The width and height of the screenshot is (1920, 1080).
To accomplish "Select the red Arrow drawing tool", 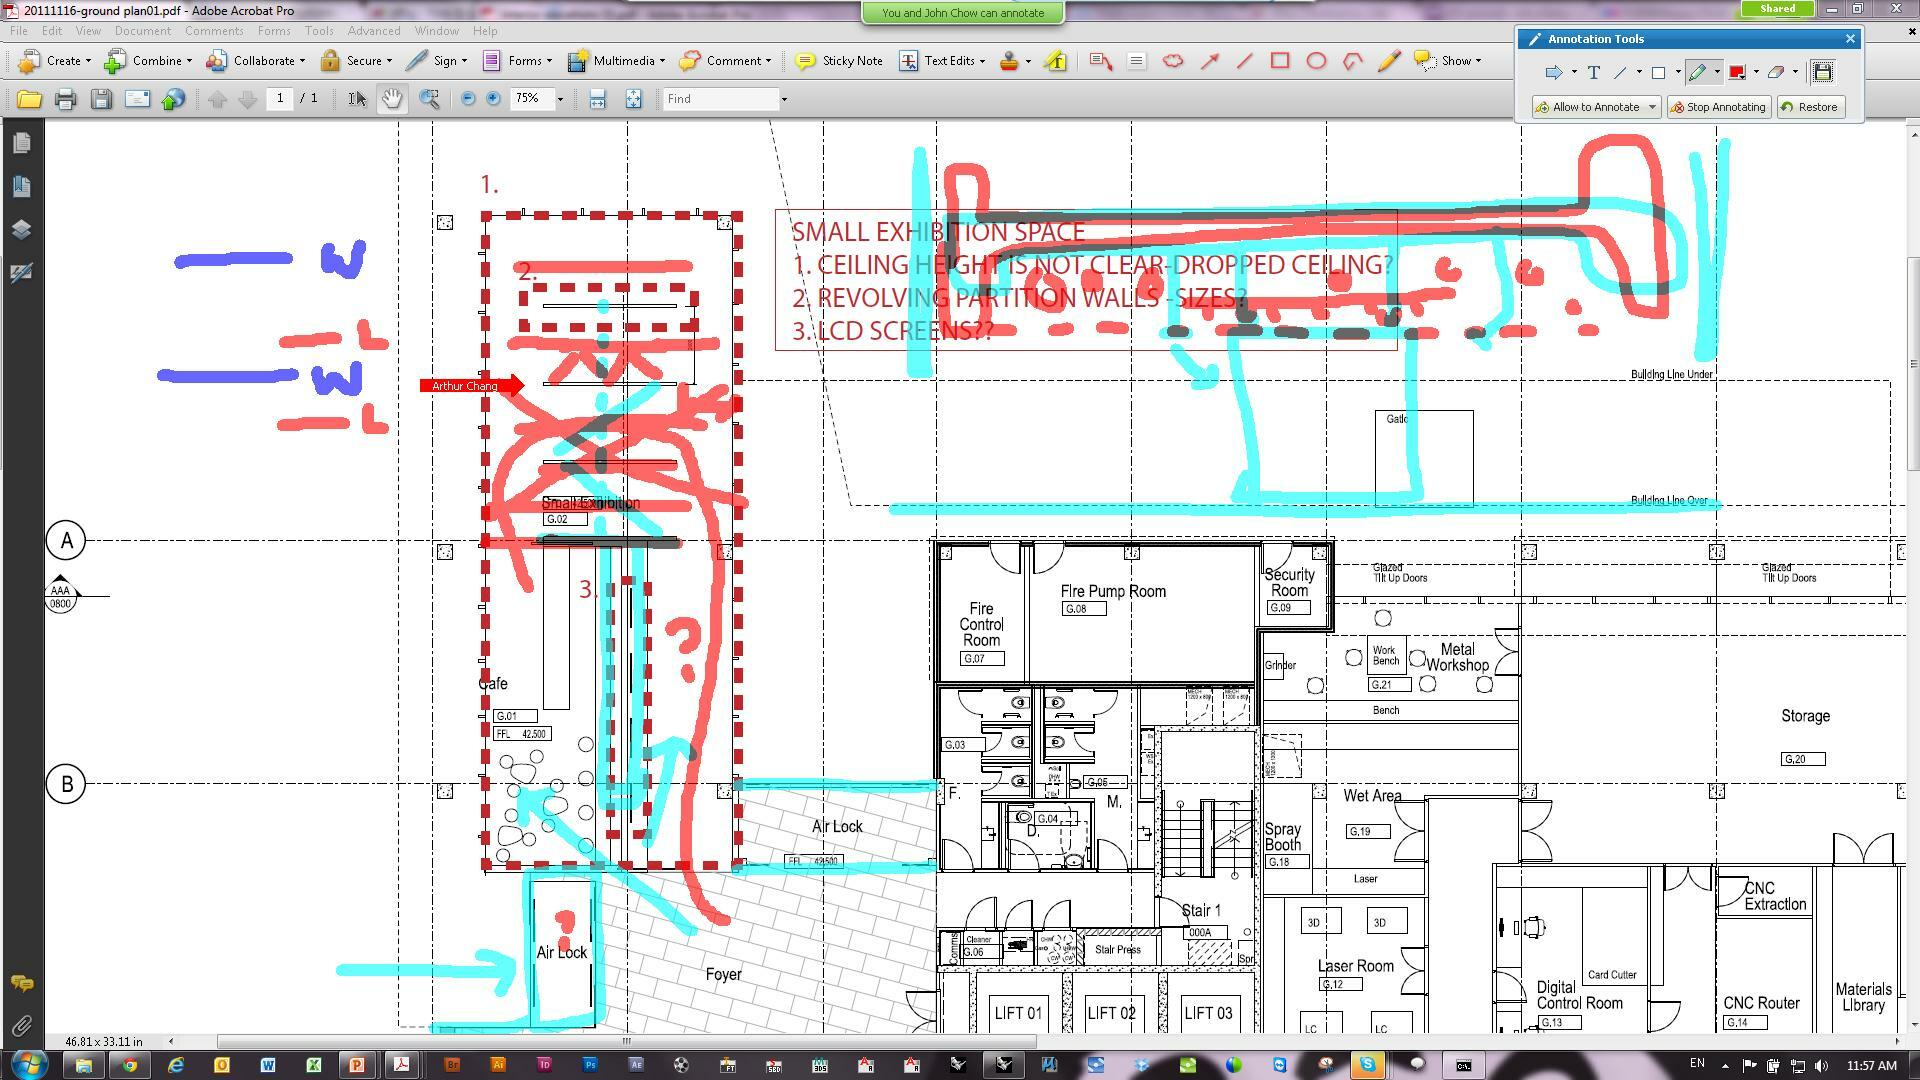I will point(1210,61).
